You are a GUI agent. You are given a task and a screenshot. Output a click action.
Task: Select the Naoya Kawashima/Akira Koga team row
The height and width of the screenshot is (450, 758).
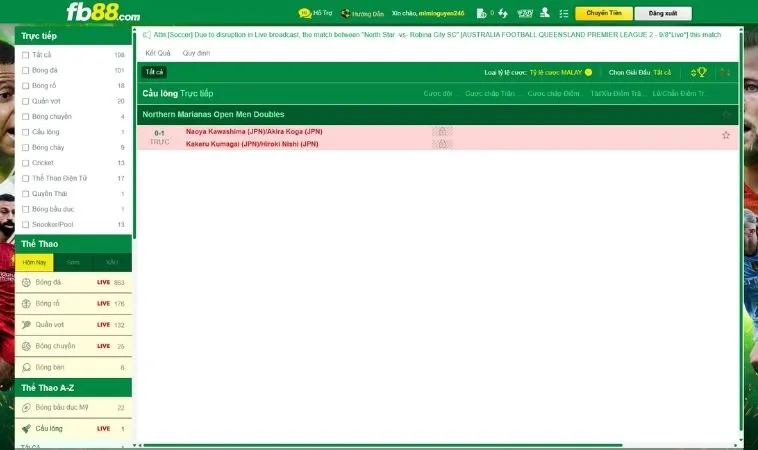tap(254, 131)
